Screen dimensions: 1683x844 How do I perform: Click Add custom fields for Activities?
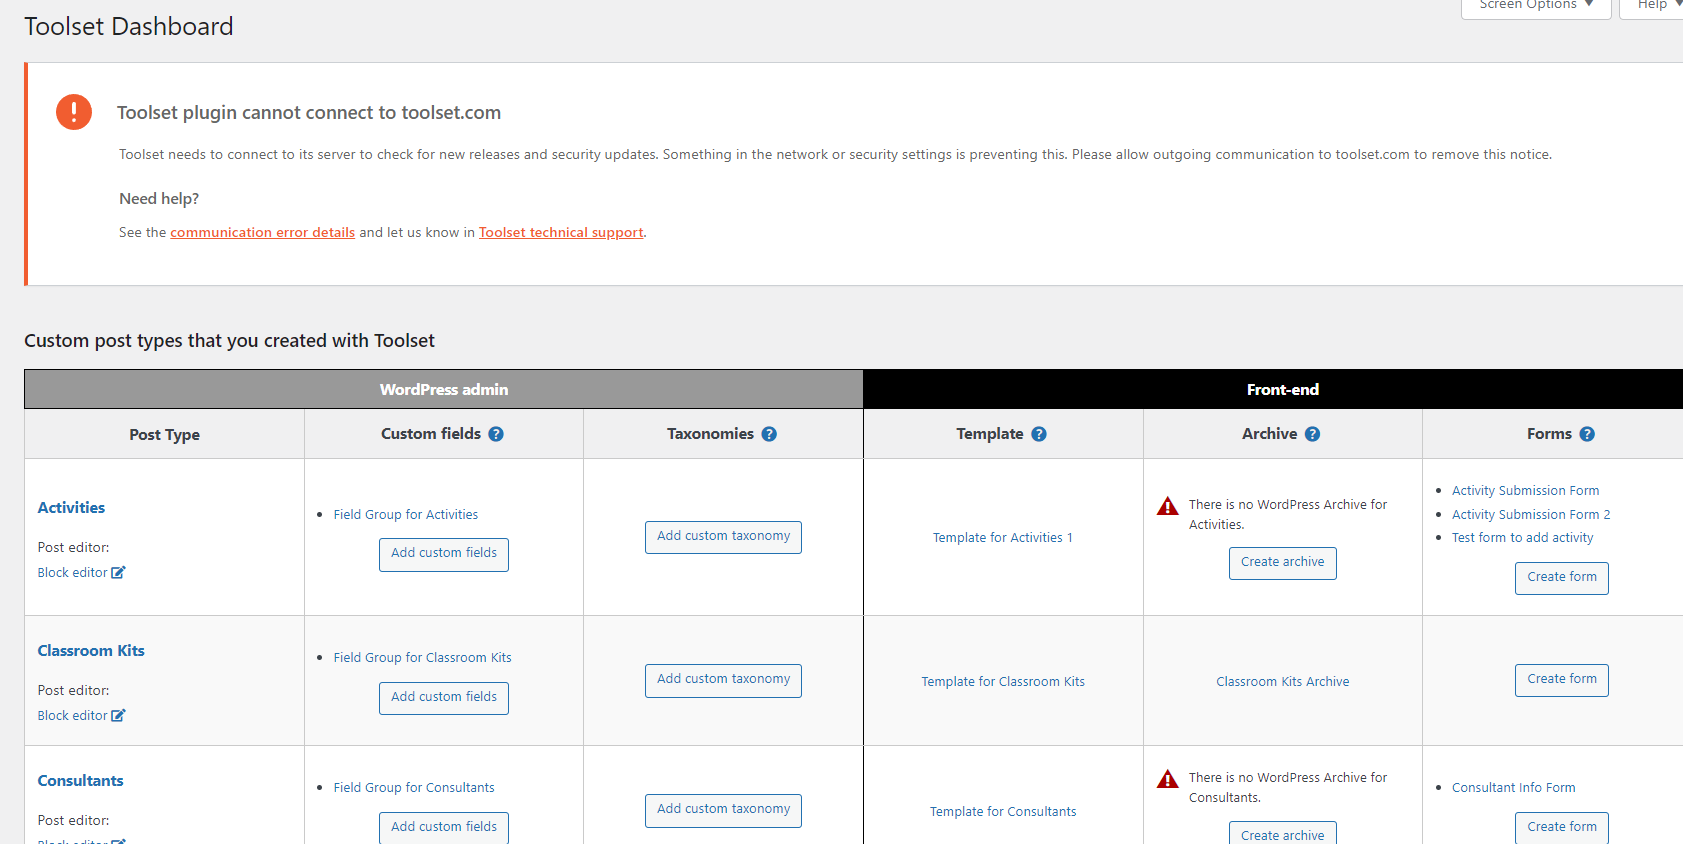tap(444, 554)
